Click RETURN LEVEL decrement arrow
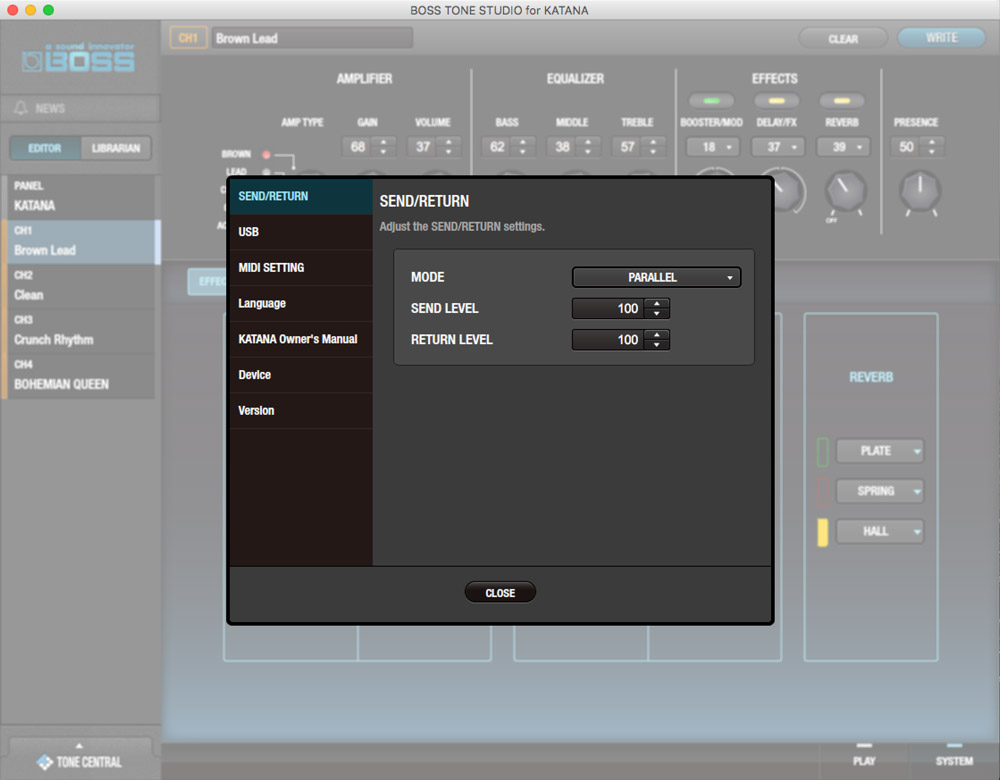This screenshot has width=1000, height=780. pyautogui.click(x=656, y=344)
